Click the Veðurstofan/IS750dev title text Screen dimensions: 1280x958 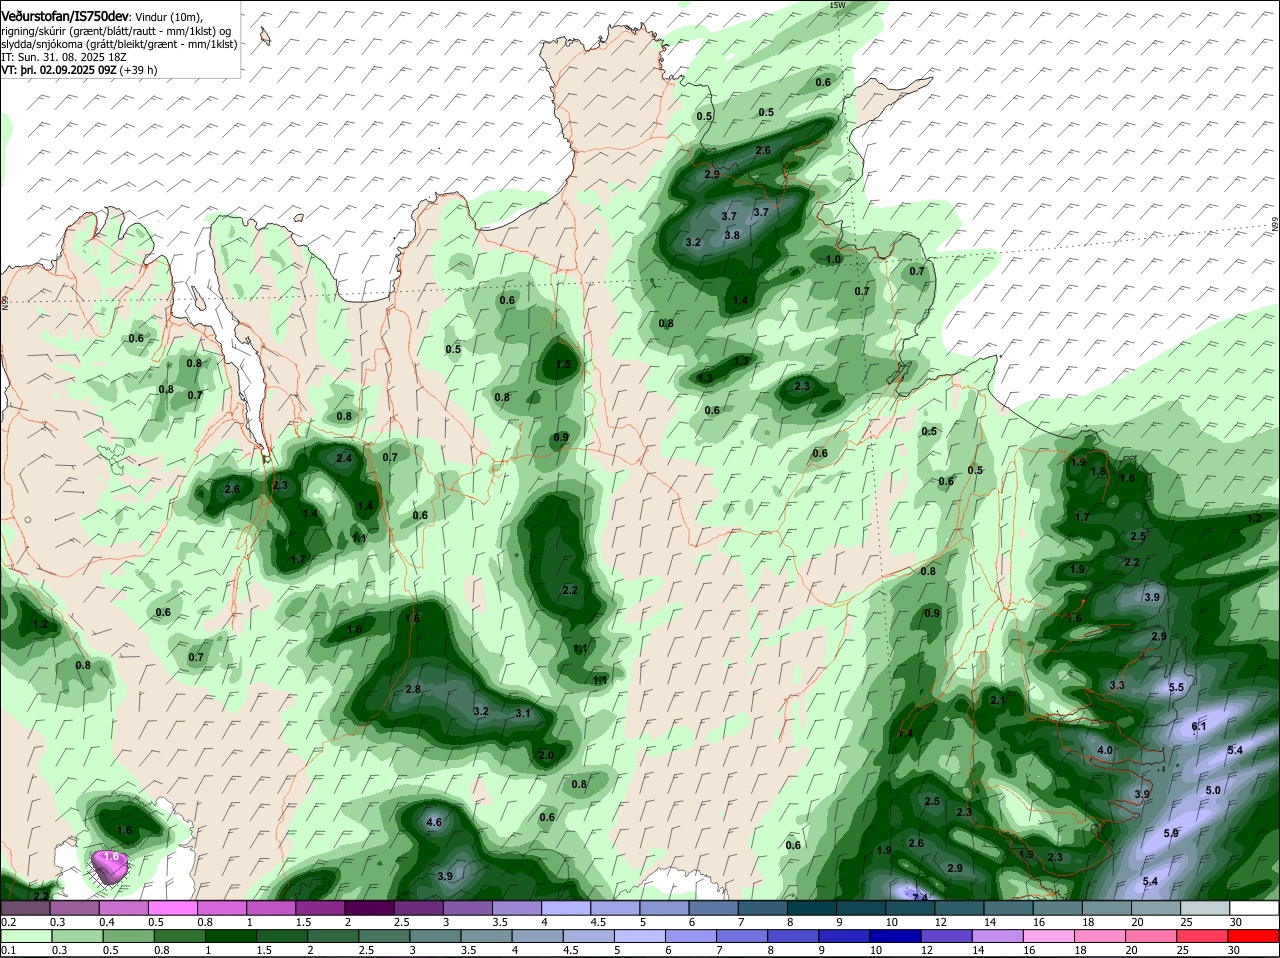click(x=66, y=16)
